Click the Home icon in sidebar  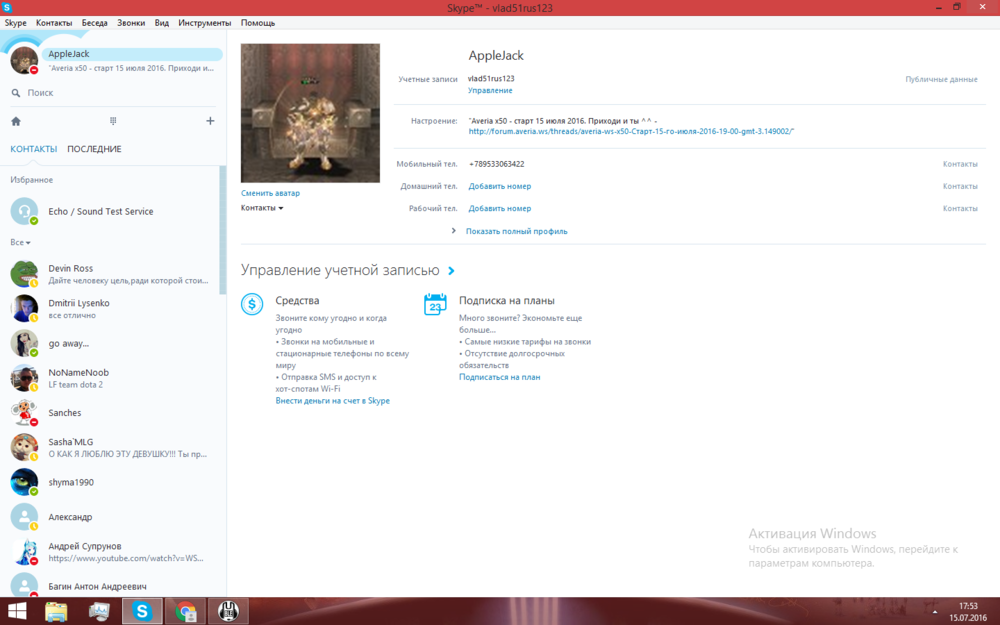click(16, 121)
